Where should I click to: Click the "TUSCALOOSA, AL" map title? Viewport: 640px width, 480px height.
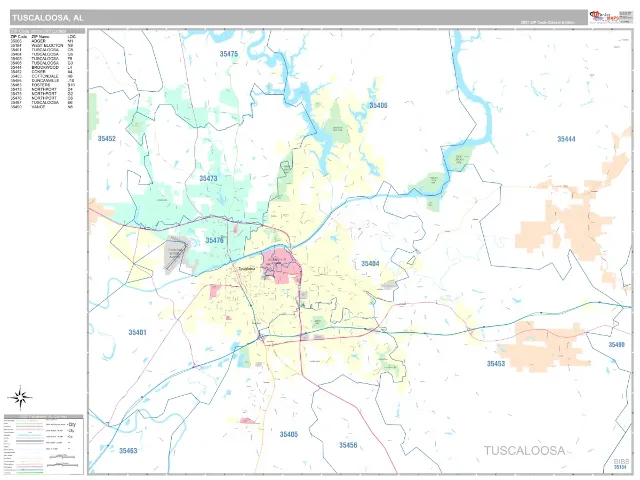tap(48, 18)
